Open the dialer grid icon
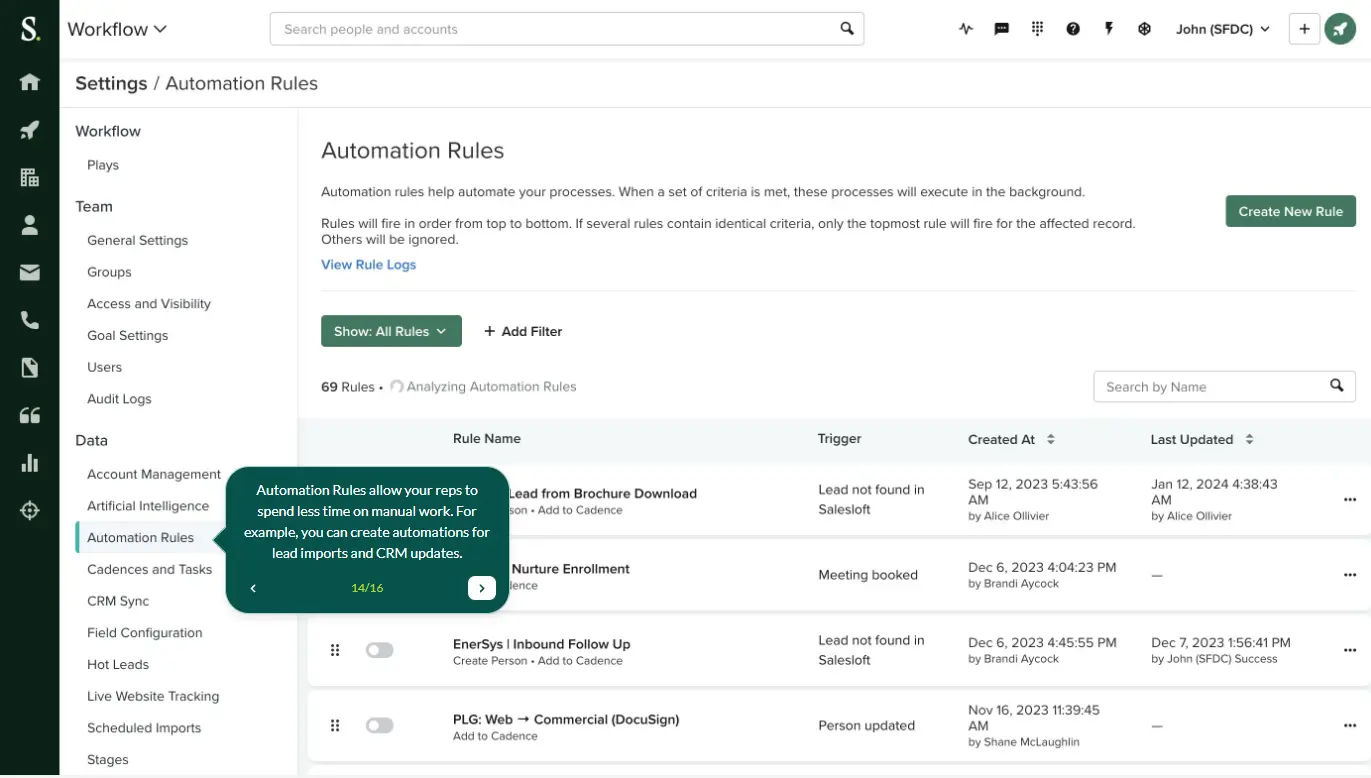 (1037, 29)
